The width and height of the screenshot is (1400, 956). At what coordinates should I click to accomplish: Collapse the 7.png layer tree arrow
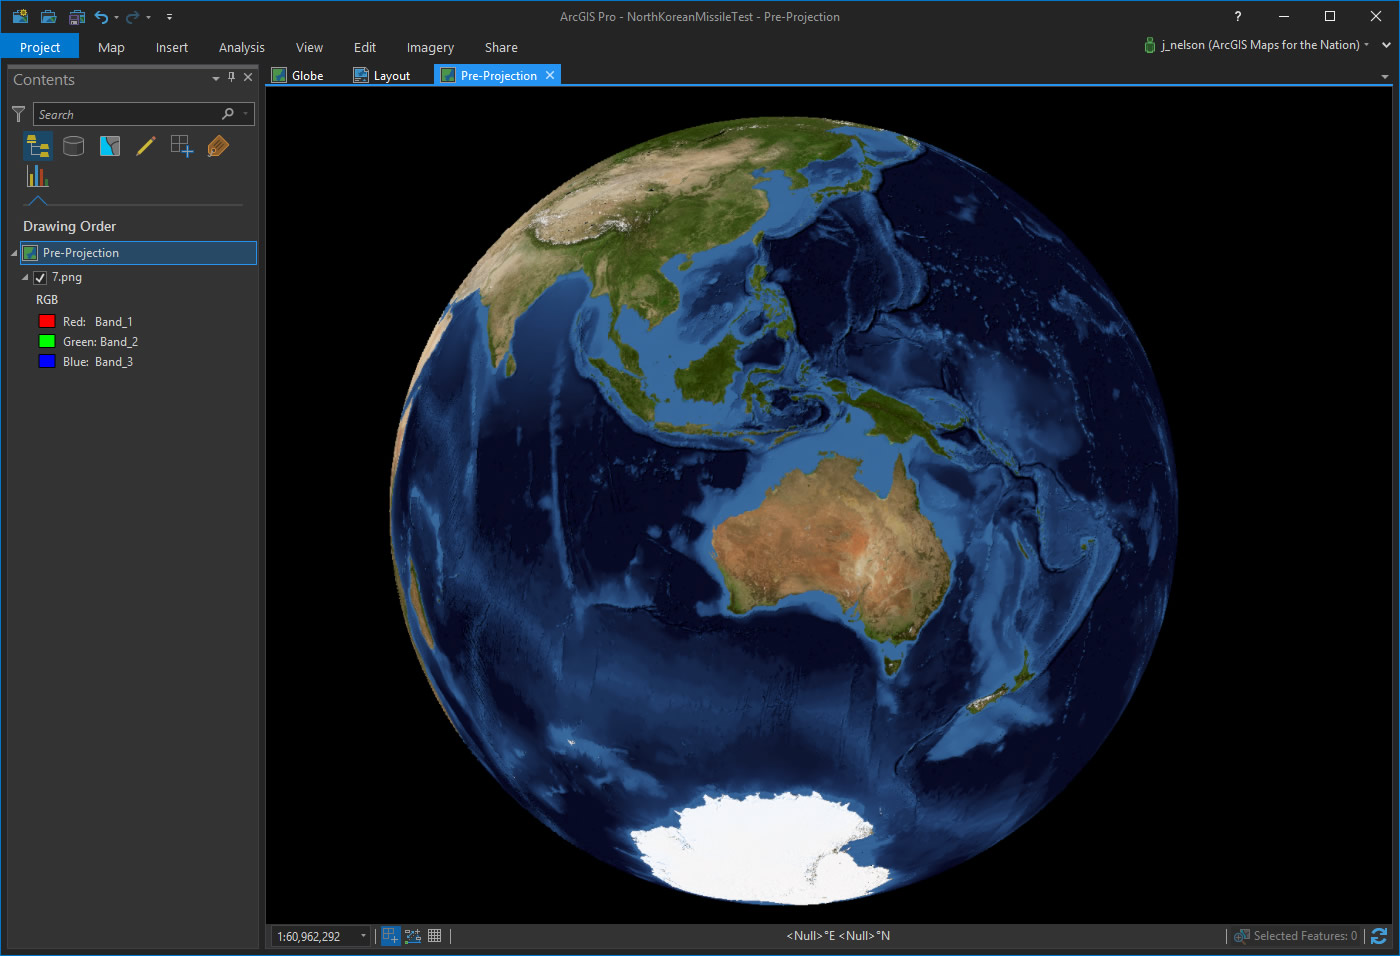point(25,278)
